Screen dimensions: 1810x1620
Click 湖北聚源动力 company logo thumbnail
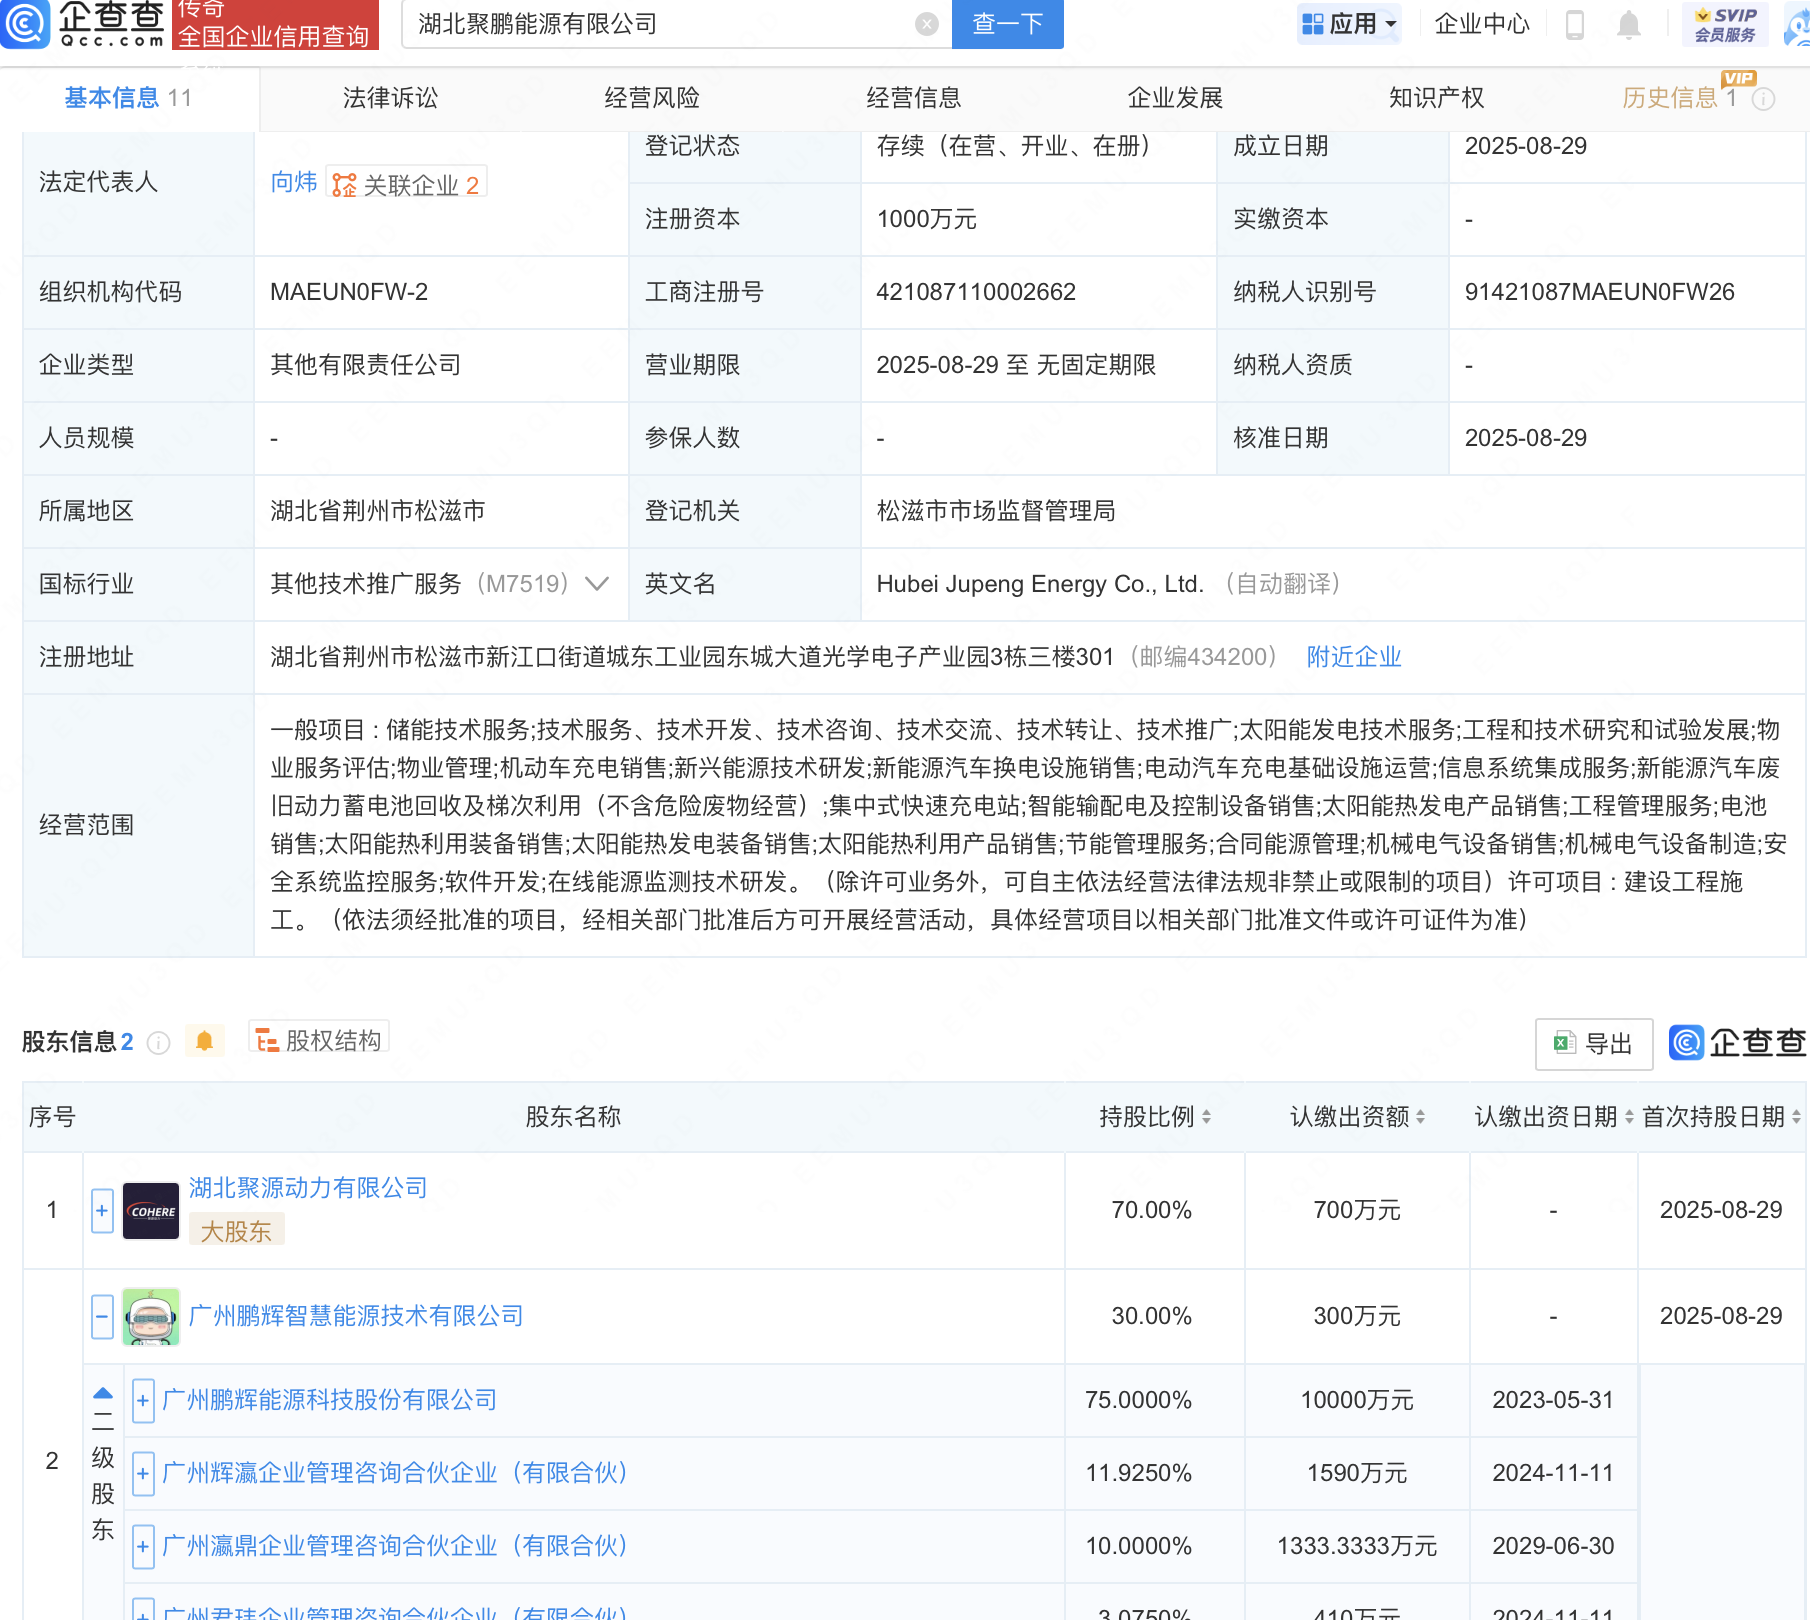pos(151,1211)
